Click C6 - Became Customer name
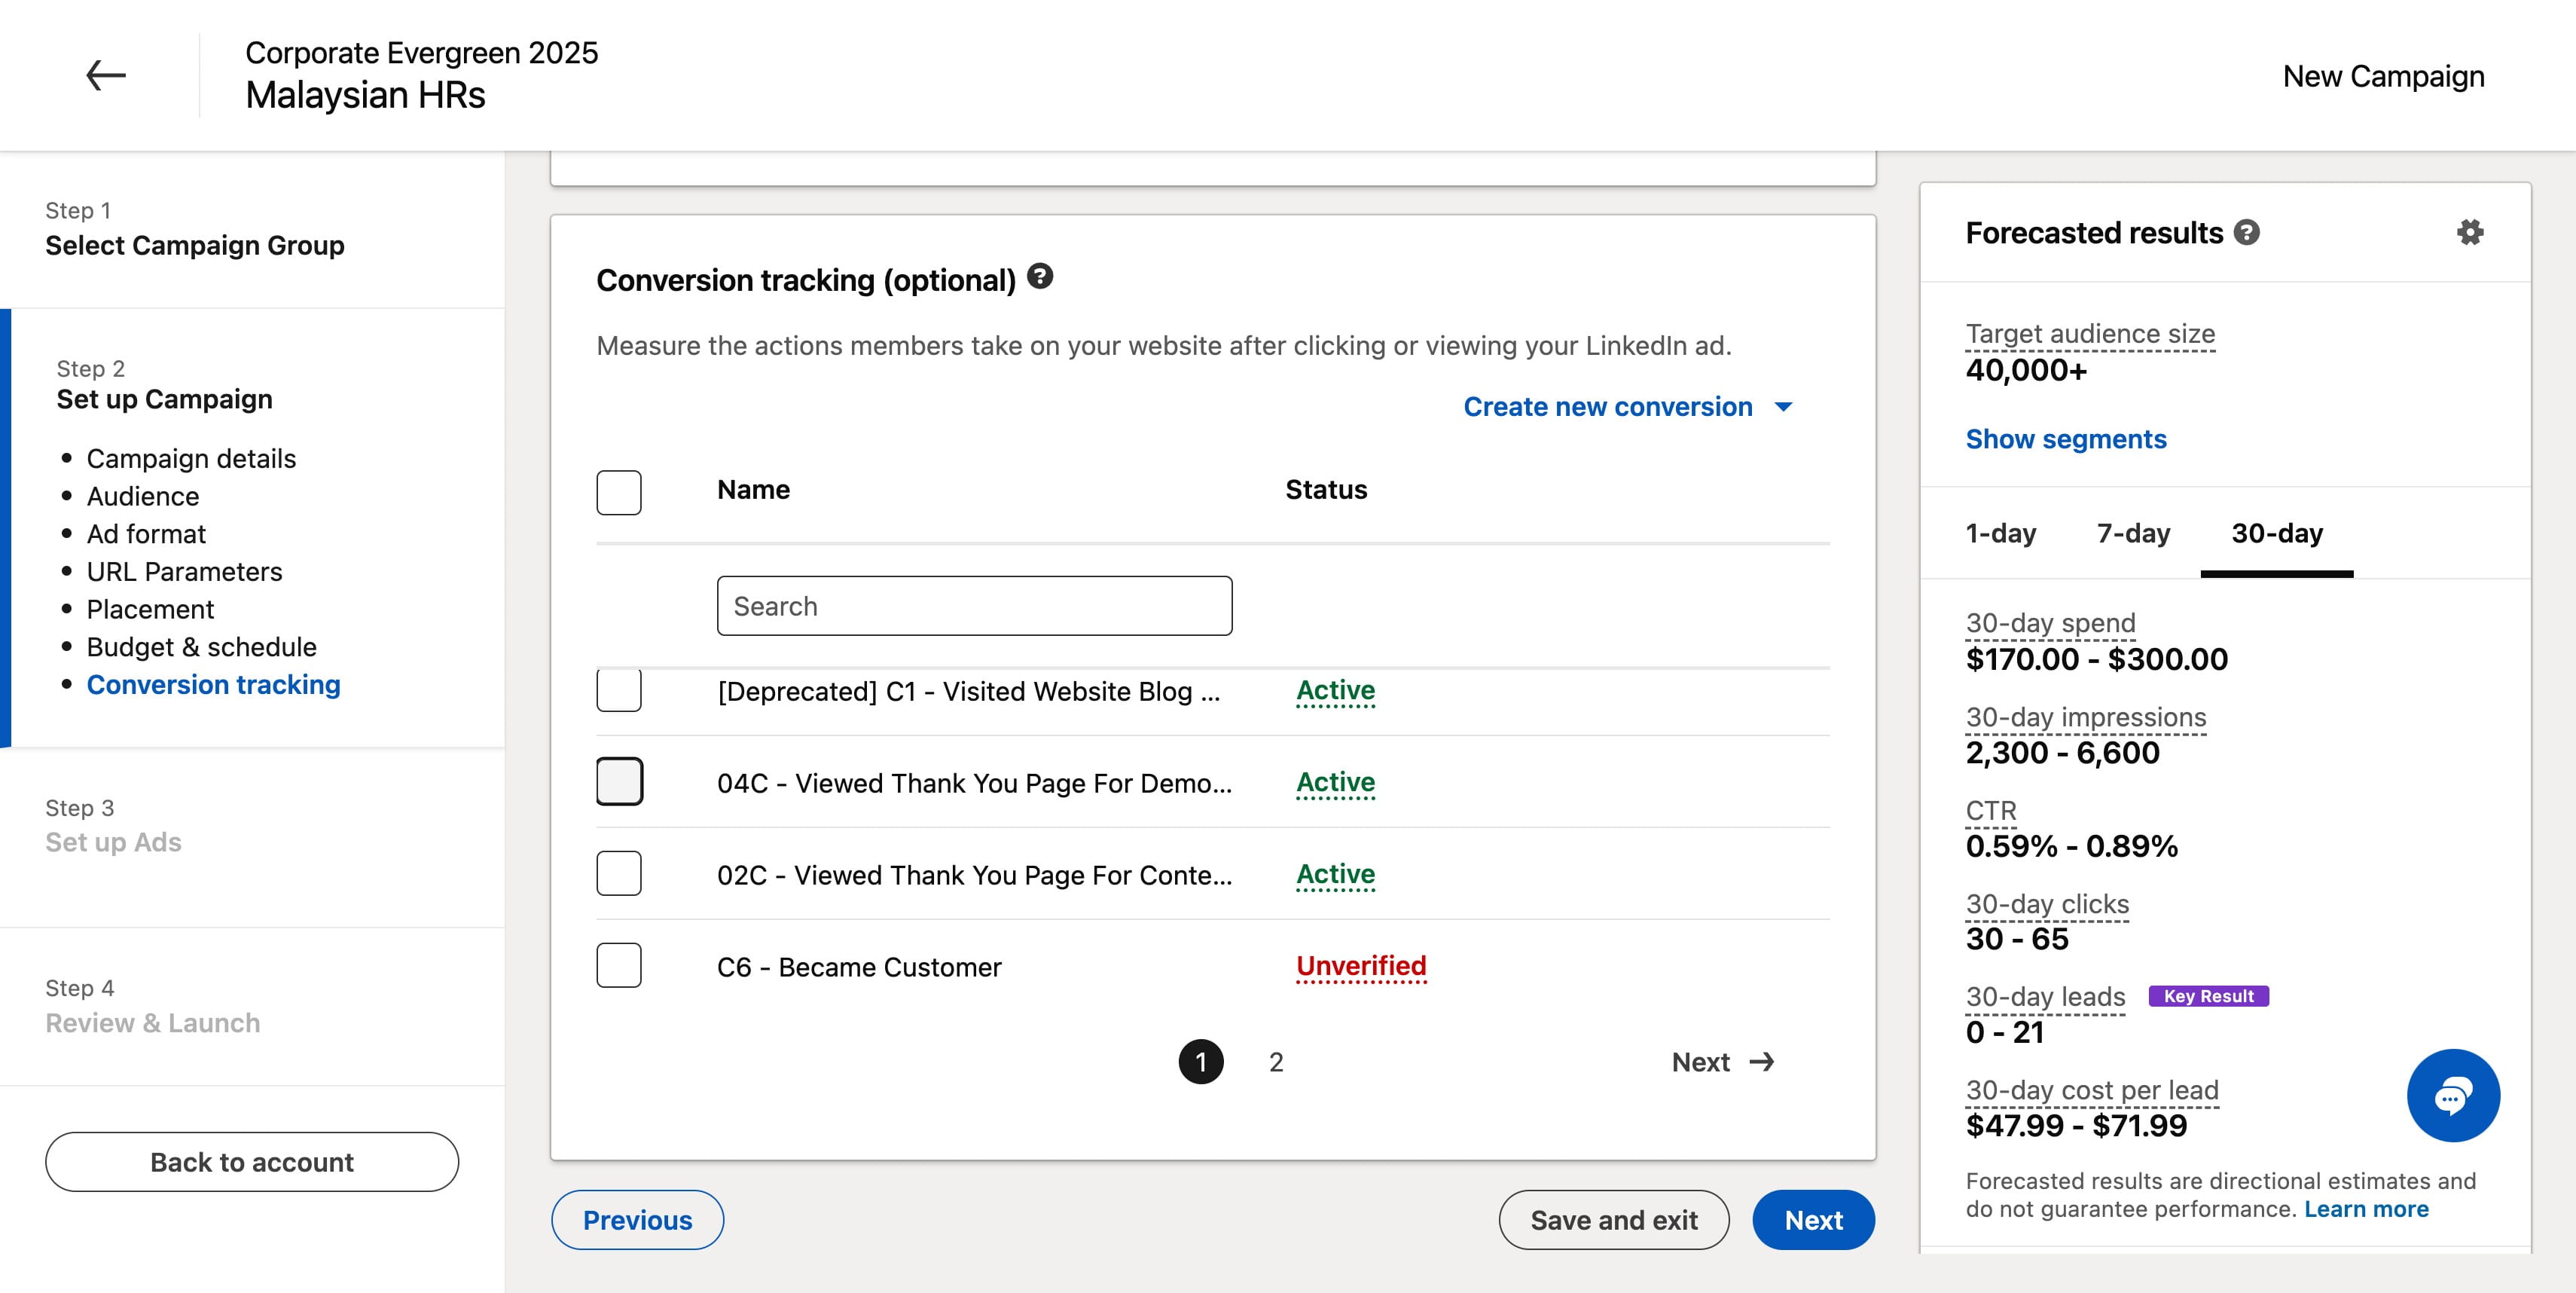2576x1293 pixels. (x=859, y=967)
